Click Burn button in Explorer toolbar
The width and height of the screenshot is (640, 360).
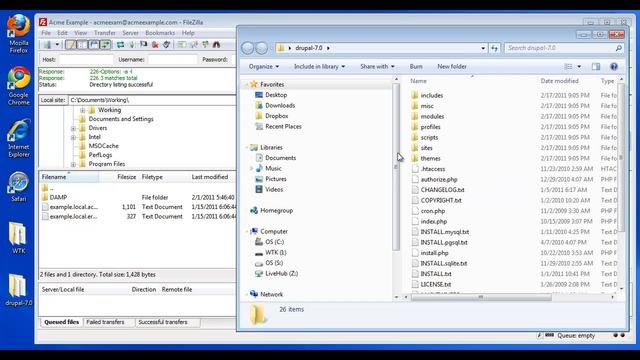click(x=416, y=66)
